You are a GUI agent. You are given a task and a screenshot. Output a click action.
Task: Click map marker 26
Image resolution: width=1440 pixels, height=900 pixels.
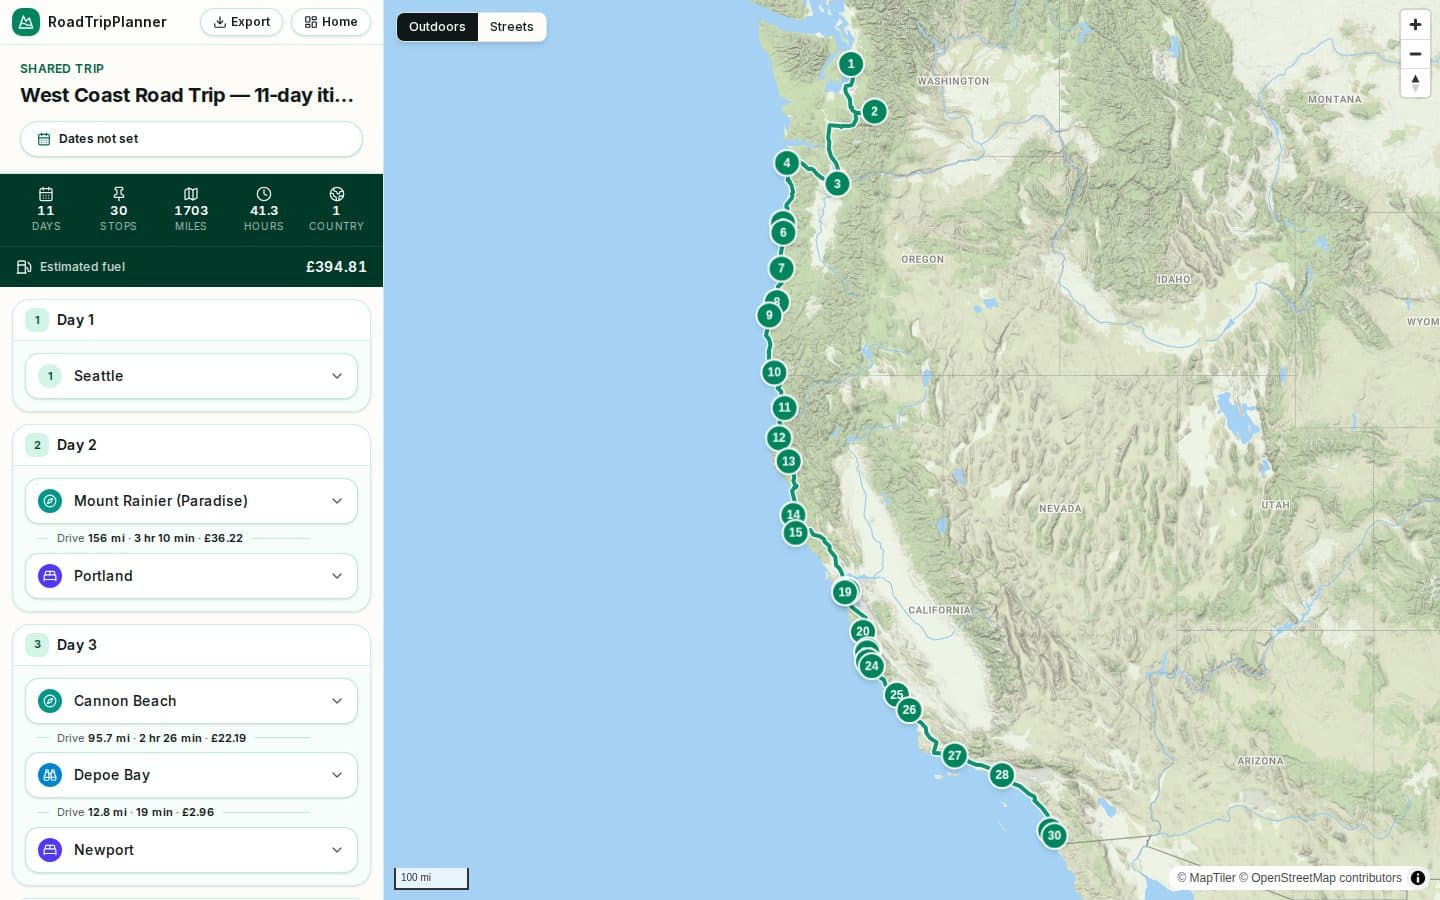[909, 710]
